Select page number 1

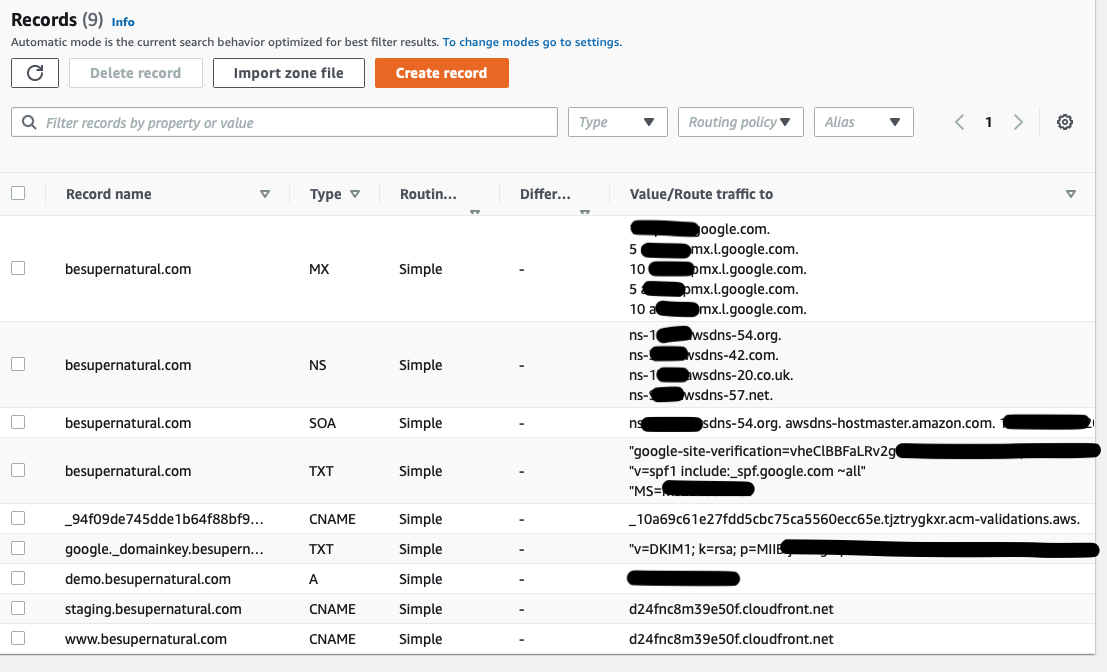point(988,122)
